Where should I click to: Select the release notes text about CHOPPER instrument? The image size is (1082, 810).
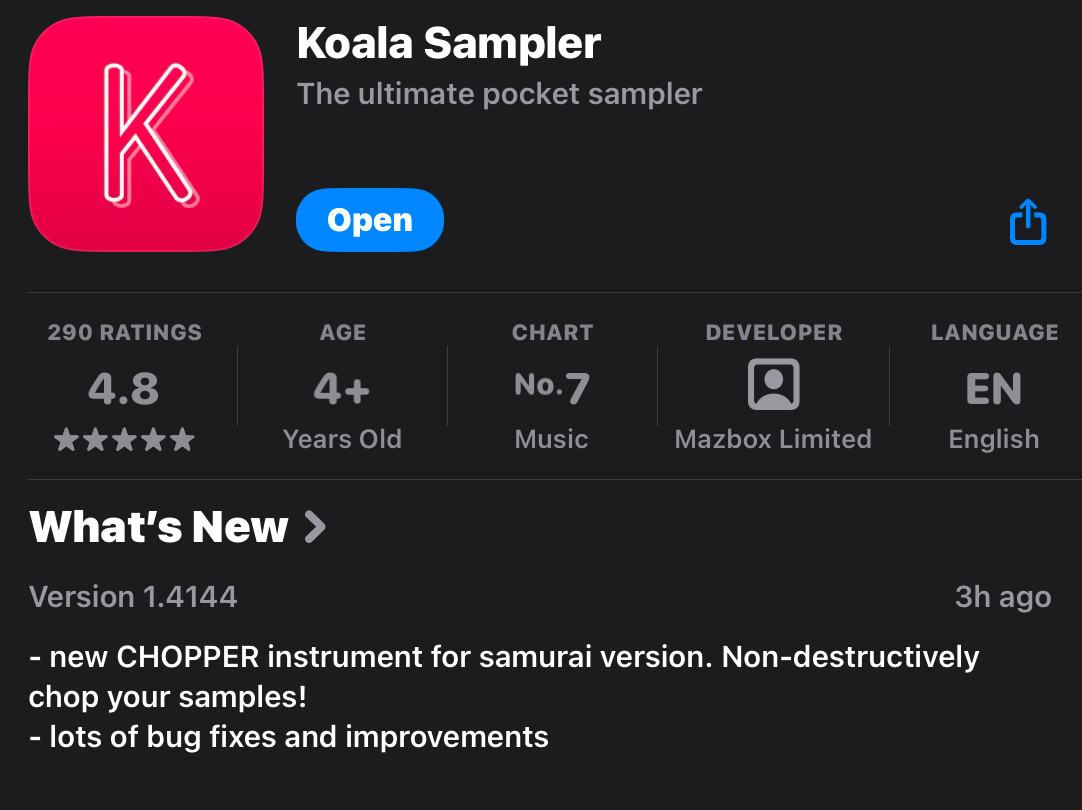tap(503, 677)
